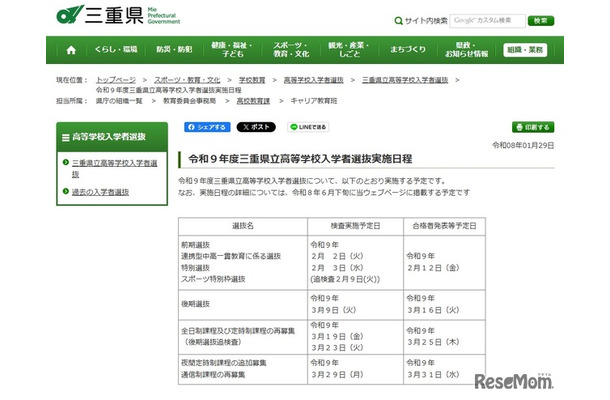Click 追検査2月9日(火) text
Screen dimensions: 610x400
(x=345, y=279)
